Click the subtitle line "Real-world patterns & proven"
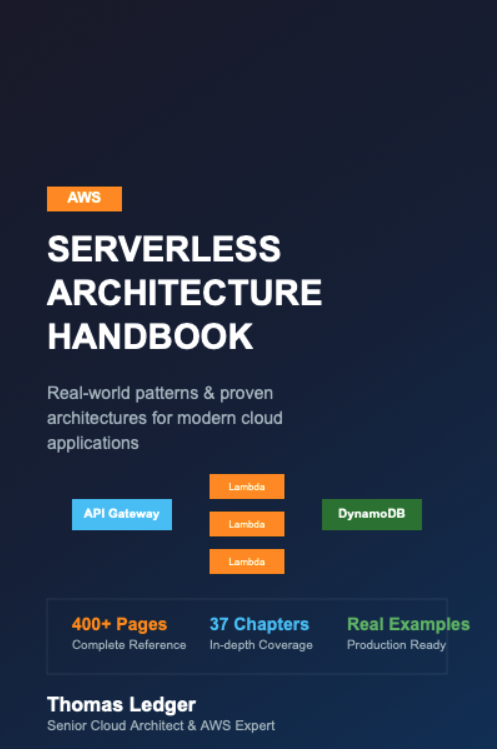The height and width of the screenshot is (749, 497). [160, 393]
